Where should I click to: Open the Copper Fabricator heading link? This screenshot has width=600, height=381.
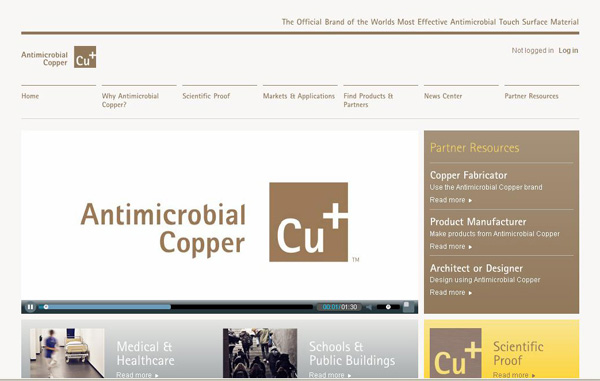tap(468, 175)
